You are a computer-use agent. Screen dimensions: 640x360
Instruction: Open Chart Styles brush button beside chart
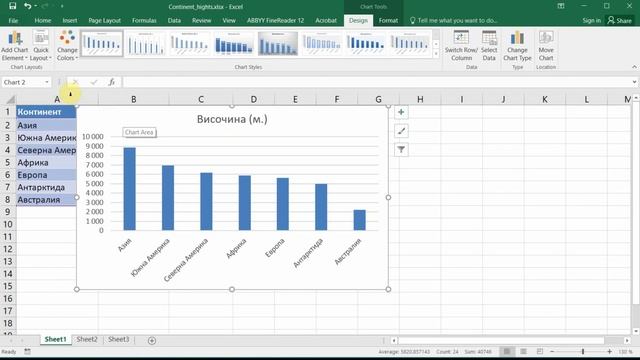pos(401,131)
